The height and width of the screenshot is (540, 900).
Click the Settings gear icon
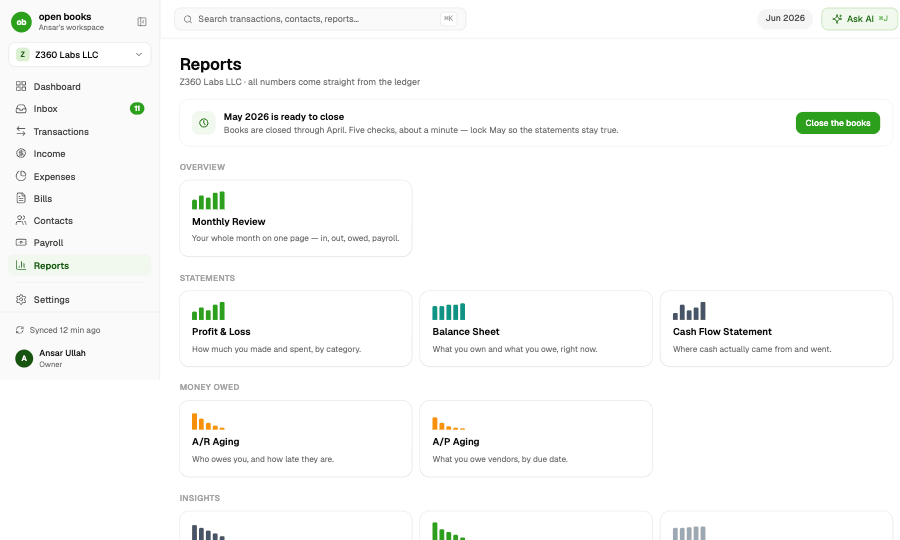(x=21, y=300)
